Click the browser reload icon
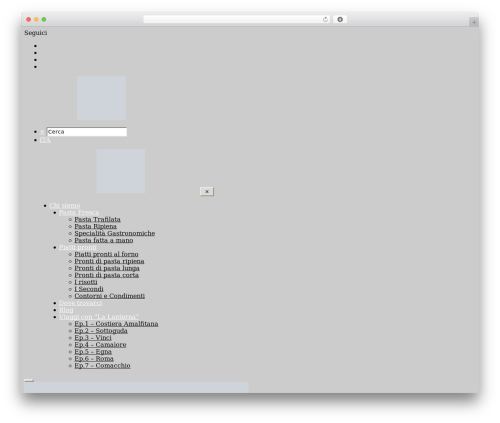This screenshot has height=423, width=500. tap(325, 20)
